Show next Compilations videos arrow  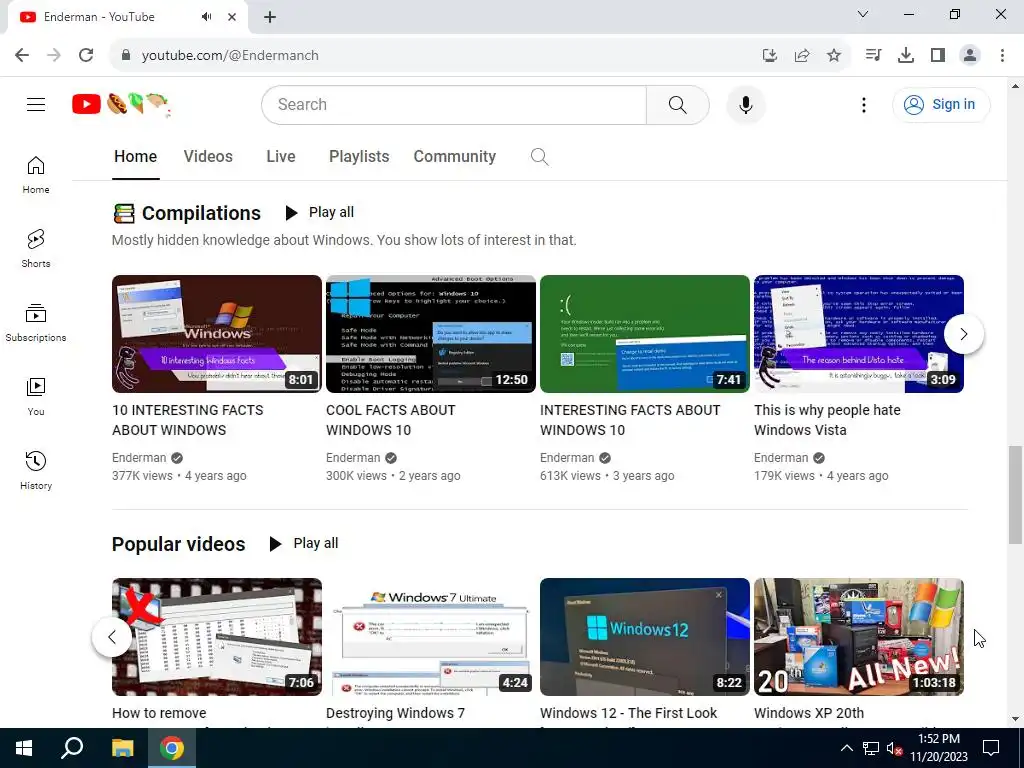click(964, 334)
